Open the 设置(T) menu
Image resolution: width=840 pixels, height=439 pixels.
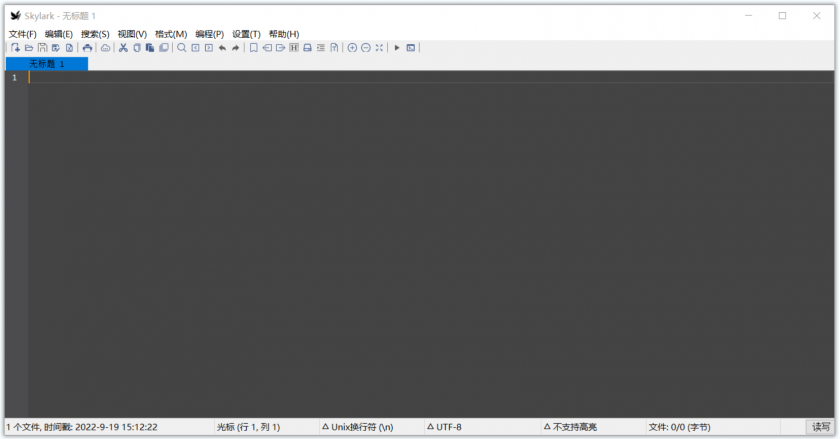[246, 34]
